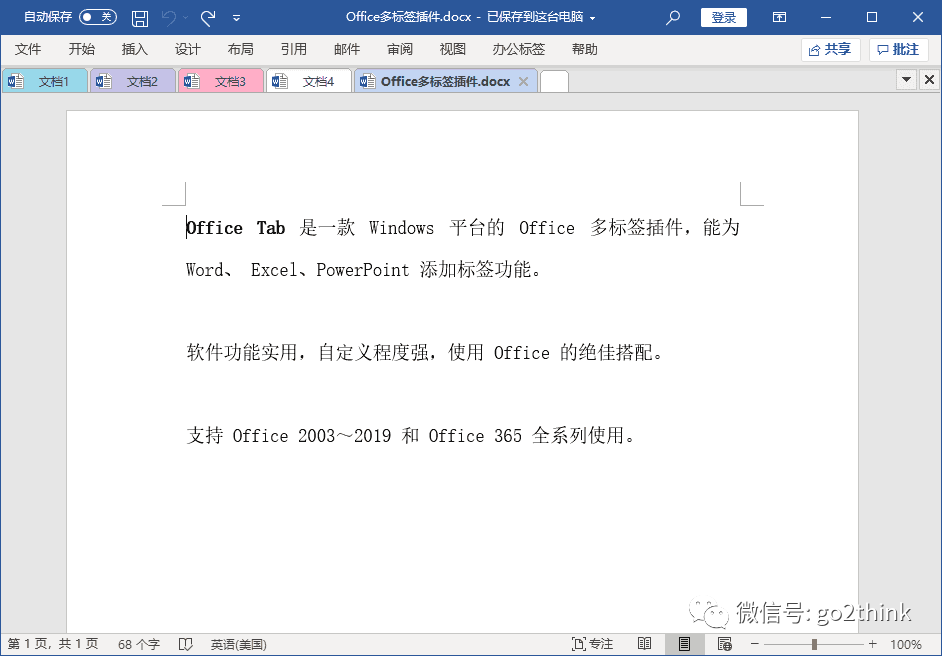Switch to the 文档2 document tab
942x656 pixels.
133,81
